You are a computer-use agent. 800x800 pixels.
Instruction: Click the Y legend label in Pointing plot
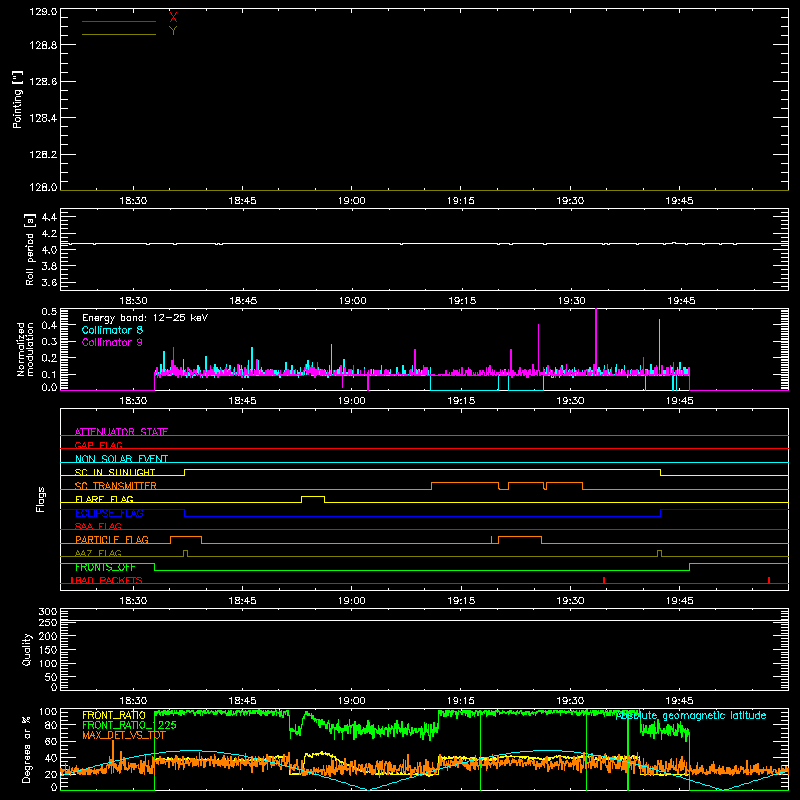click(173, 31)
